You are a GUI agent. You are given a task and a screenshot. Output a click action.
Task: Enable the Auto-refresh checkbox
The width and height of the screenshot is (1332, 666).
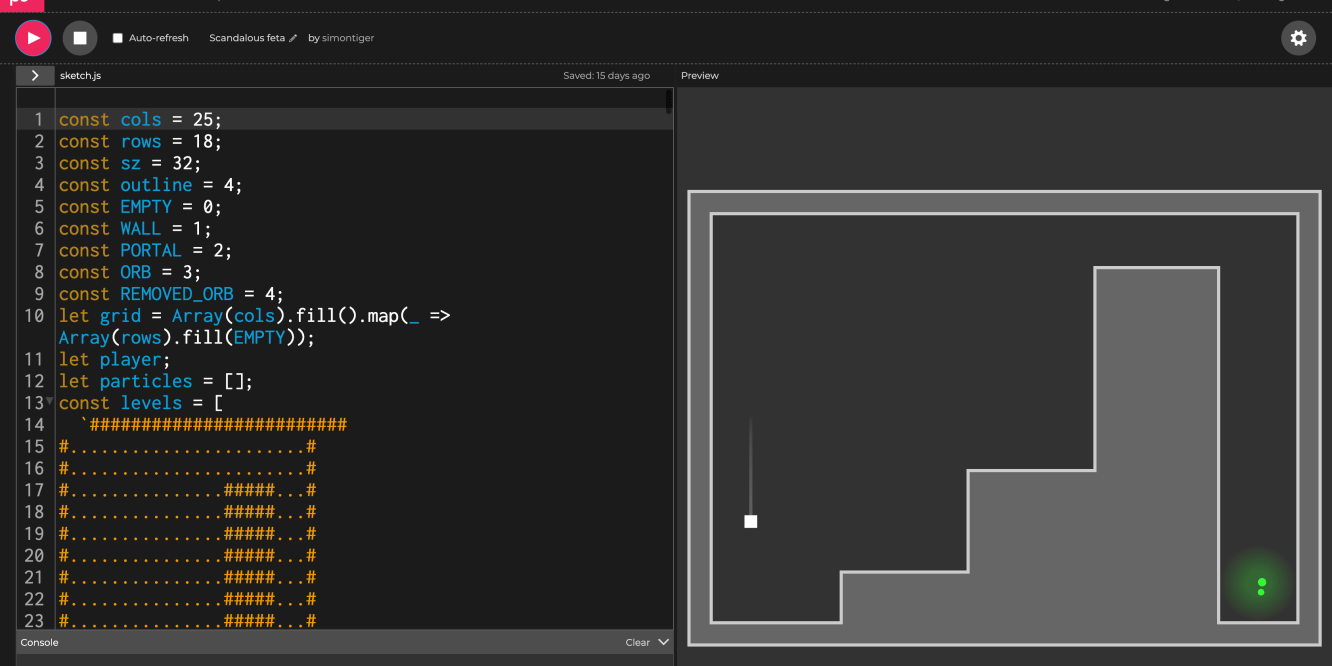tap(118, 38)
